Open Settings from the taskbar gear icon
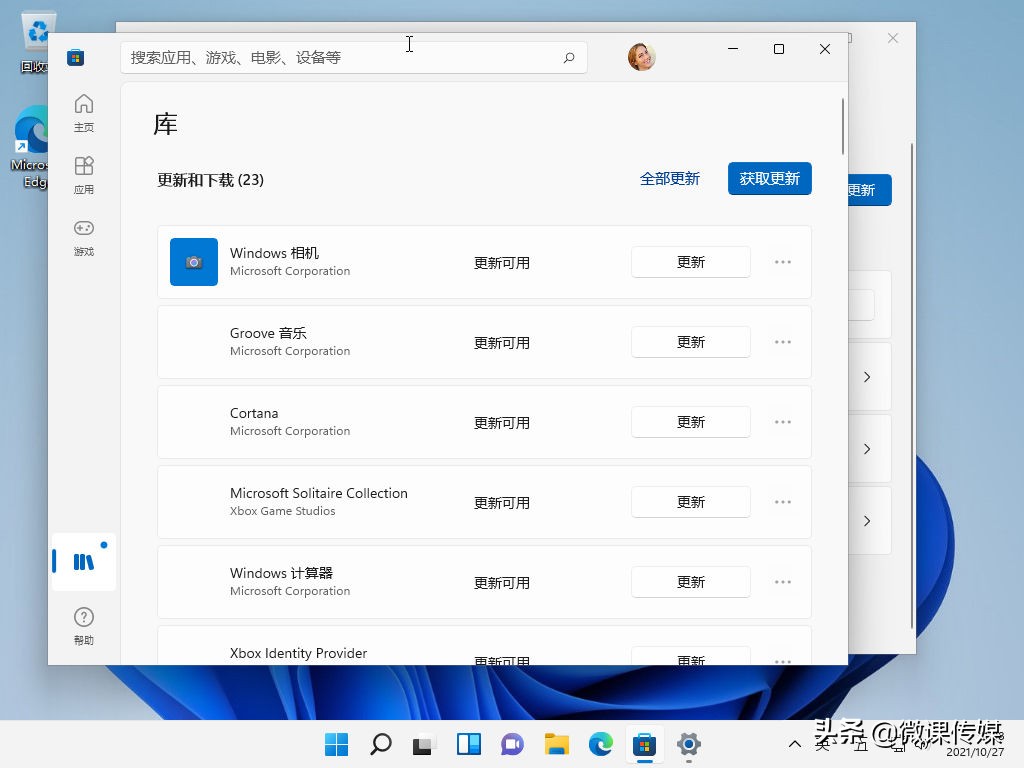The image size is (1024, 768). [x=688, y=745]
